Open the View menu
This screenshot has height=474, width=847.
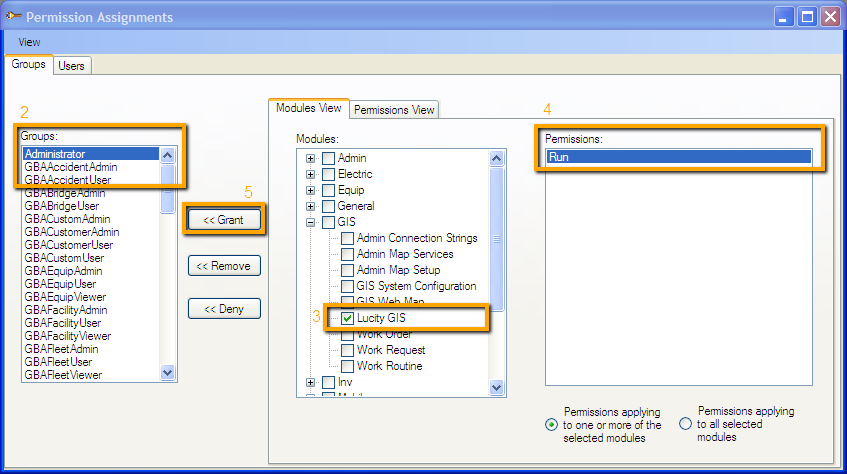pyautogui.click(x=29, y=42)
